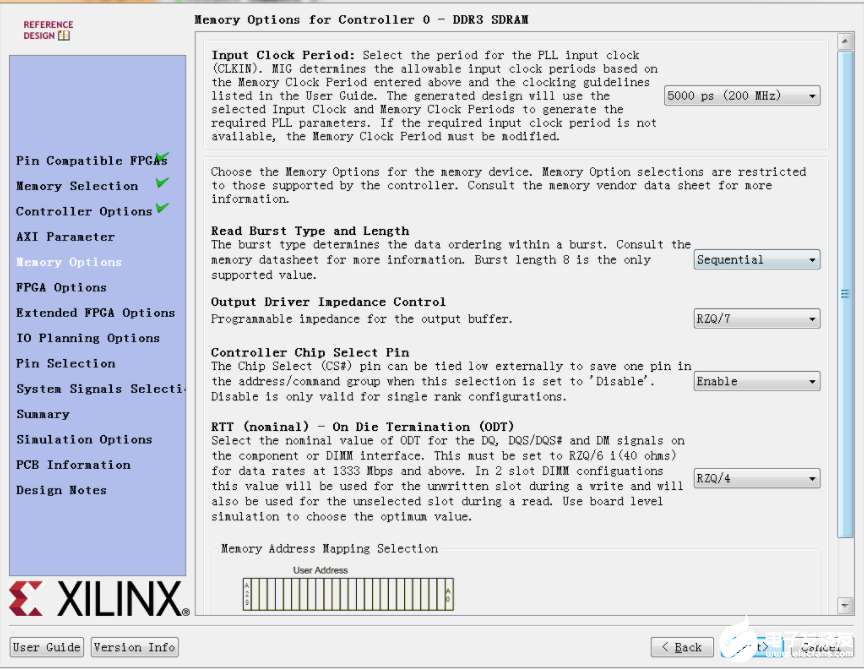The height and width of the screenshot is (669, 864).
Task: Go to AXI Parameter step
Action: (65, 236)
